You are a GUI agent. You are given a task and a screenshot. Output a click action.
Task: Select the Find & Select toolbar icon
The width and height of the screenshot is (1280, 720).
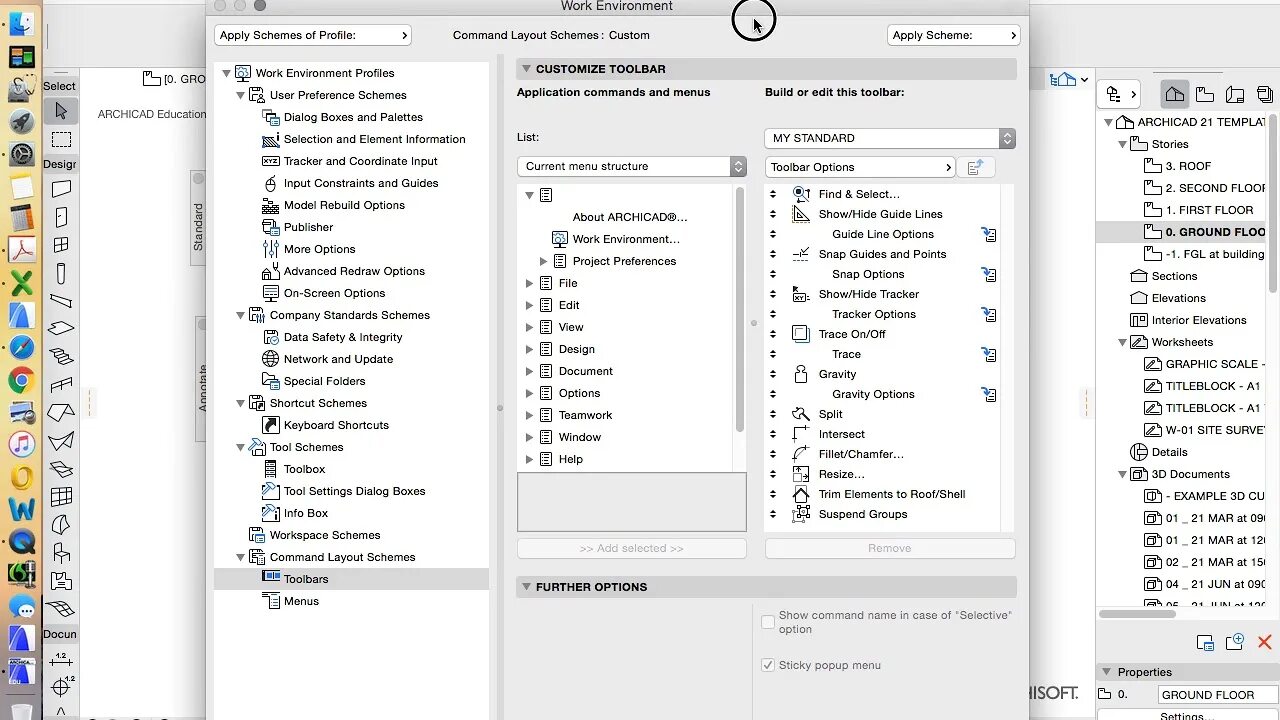(801, 194)
